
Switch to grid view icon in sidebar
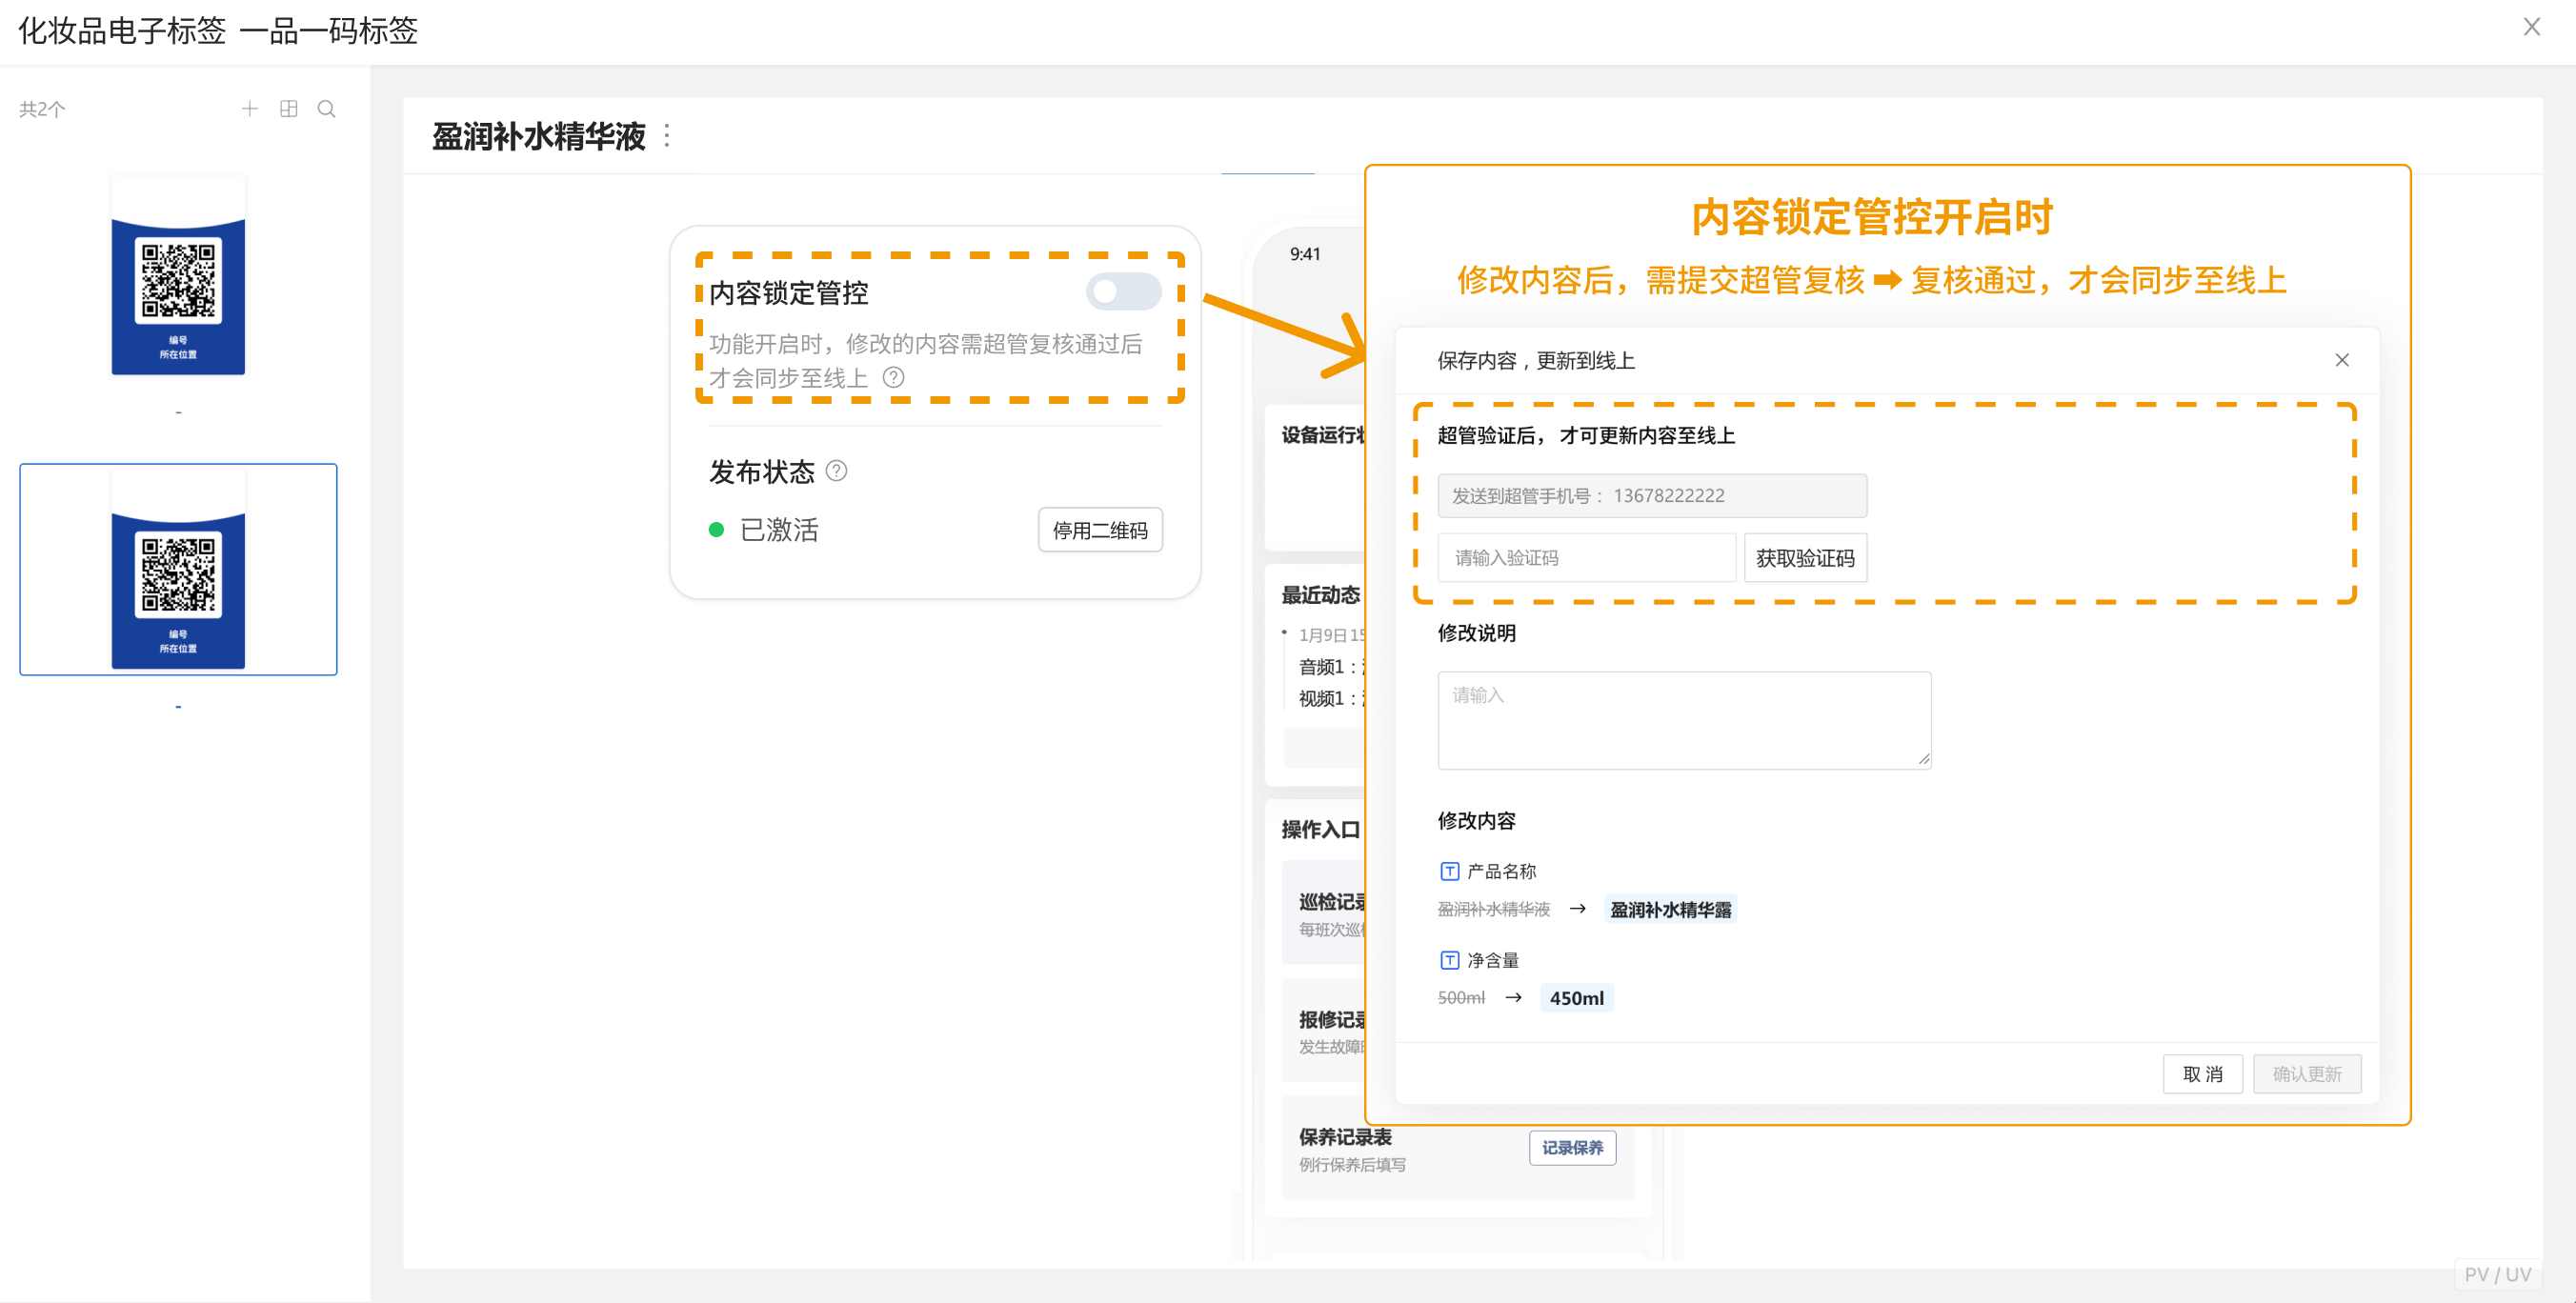[289, 109]
